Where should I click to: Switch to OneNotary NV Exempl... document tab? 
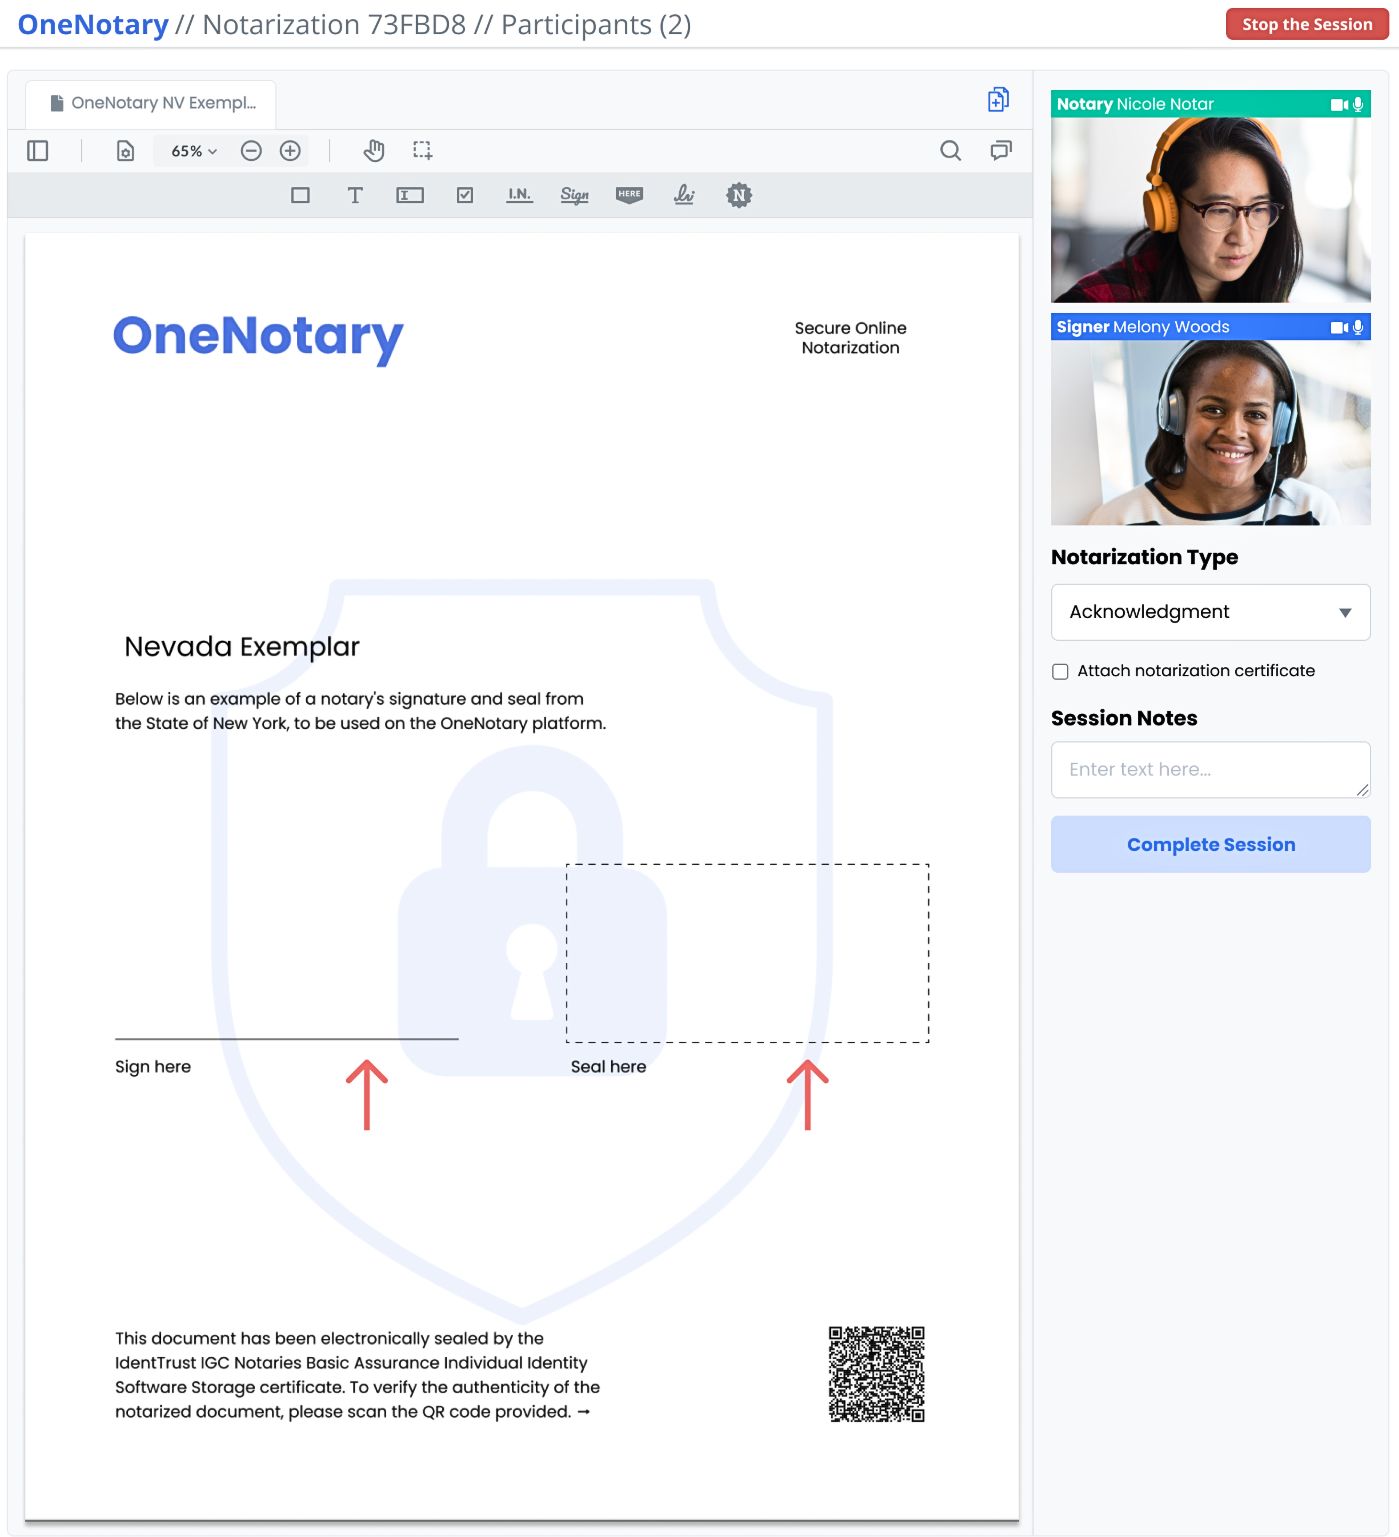(x=152, y=103)
